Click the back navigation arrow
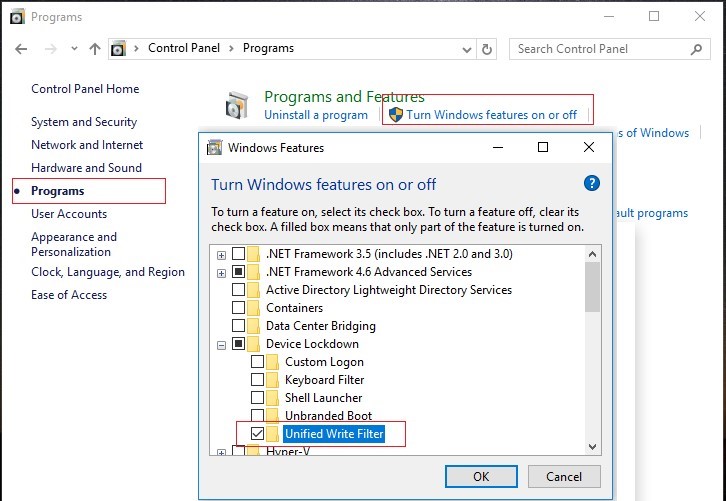The image size is (726, 501). tap(22, 49)
